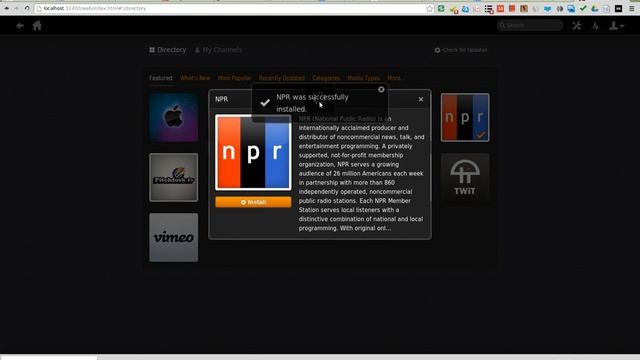Open the installed NPR channel tile
The height and width of the screenshot is (360, 640).
pos(465,118)
